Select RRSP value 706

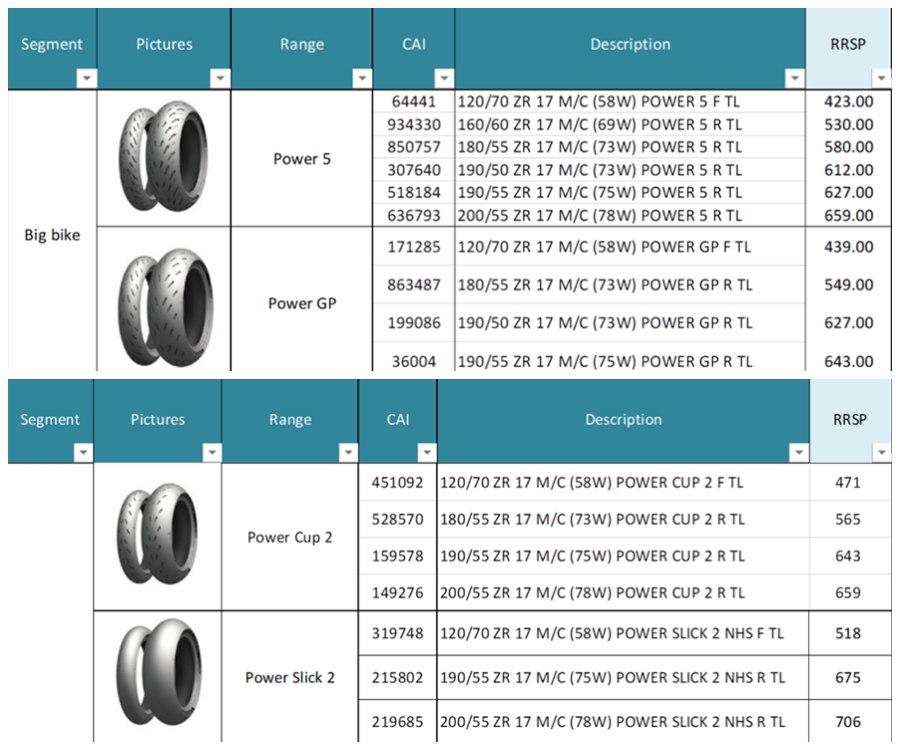click(848, 721)
